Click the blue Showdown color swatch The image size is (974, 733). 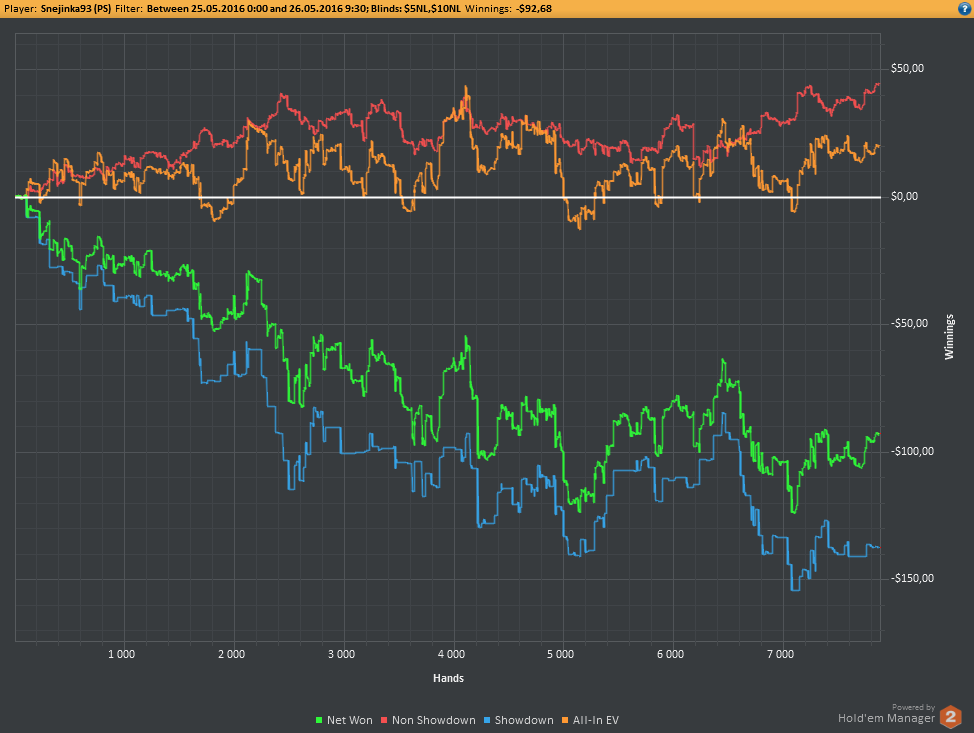click(x=487, y=721)
